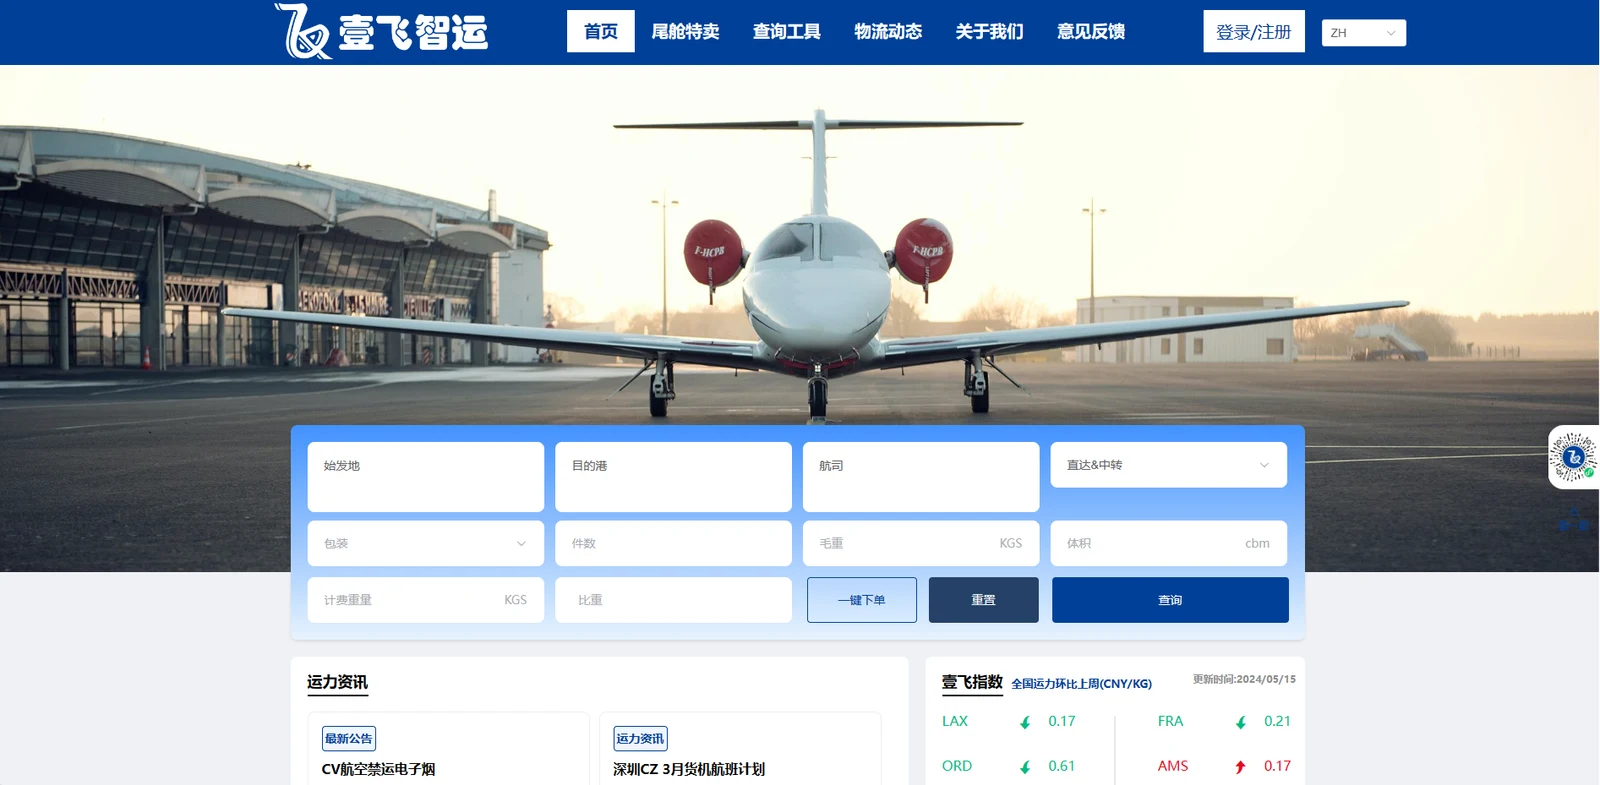
Task: Click the 0.61 value for ORD
Action: 1062,766
